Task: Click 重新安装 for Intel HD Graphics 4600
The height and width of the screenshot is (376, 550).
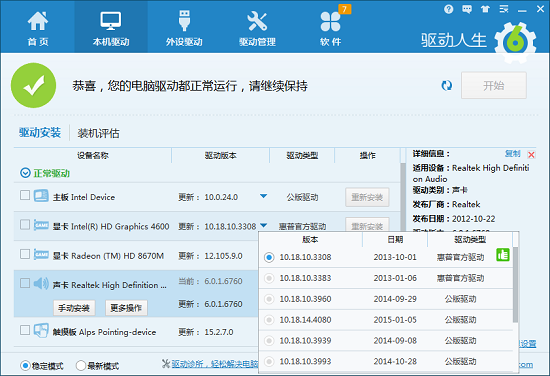Action: click(x=367, y=224)
